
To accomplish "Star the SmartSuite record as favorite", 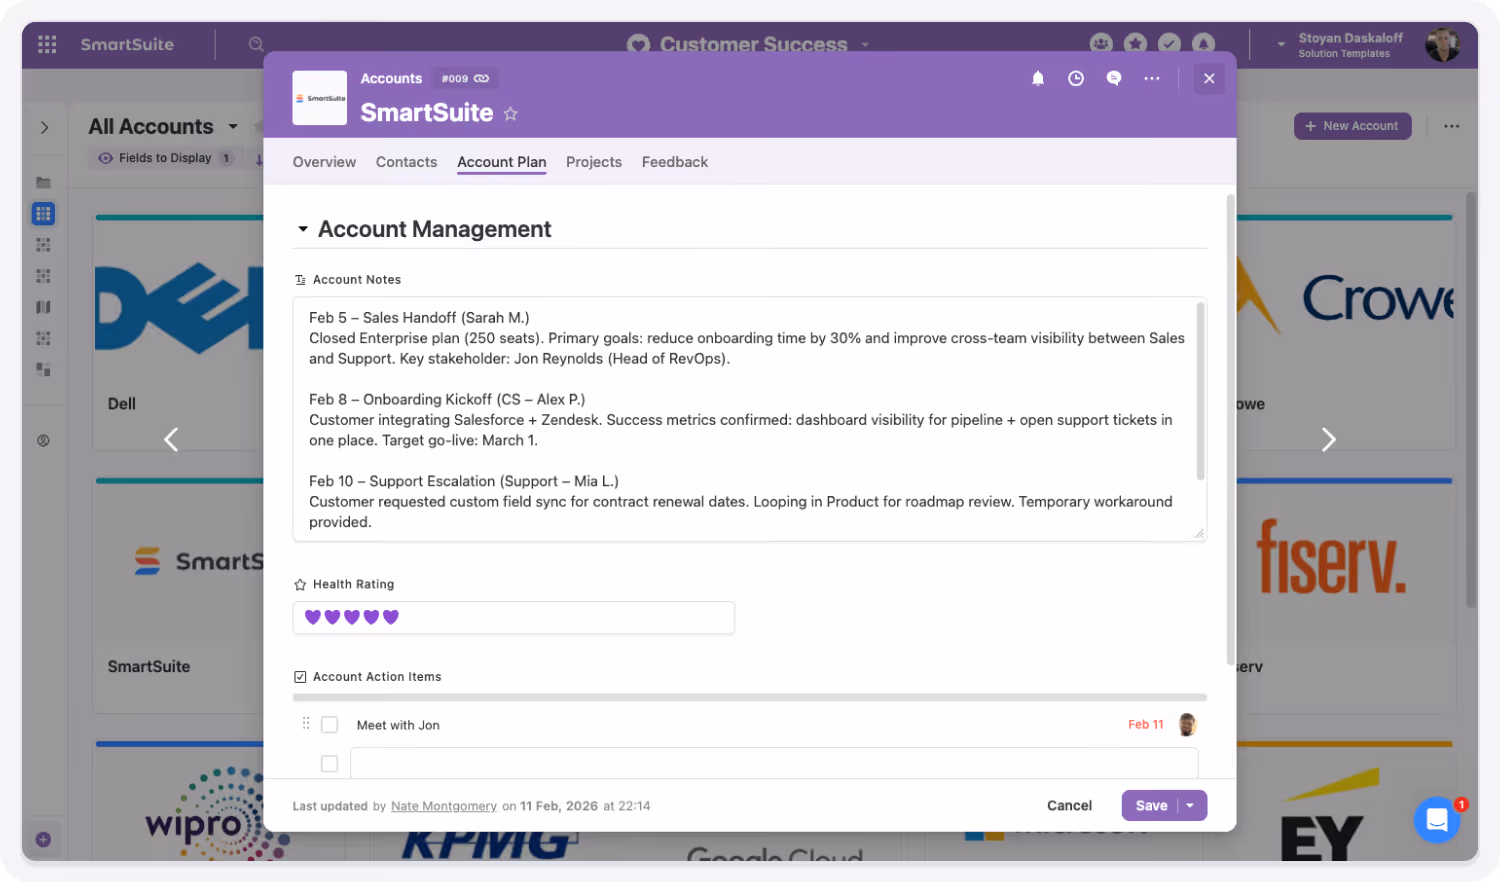I will tap(510, 114).
